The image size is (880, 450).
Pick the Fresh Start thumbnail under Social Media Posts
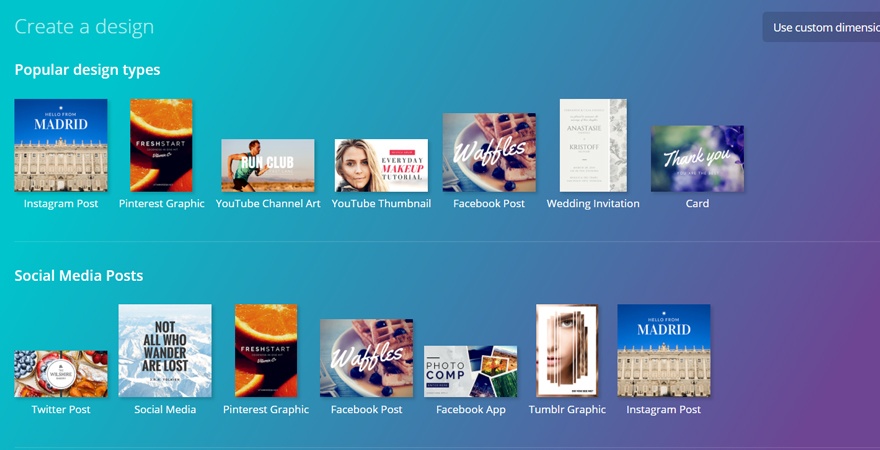click(266, 350)
